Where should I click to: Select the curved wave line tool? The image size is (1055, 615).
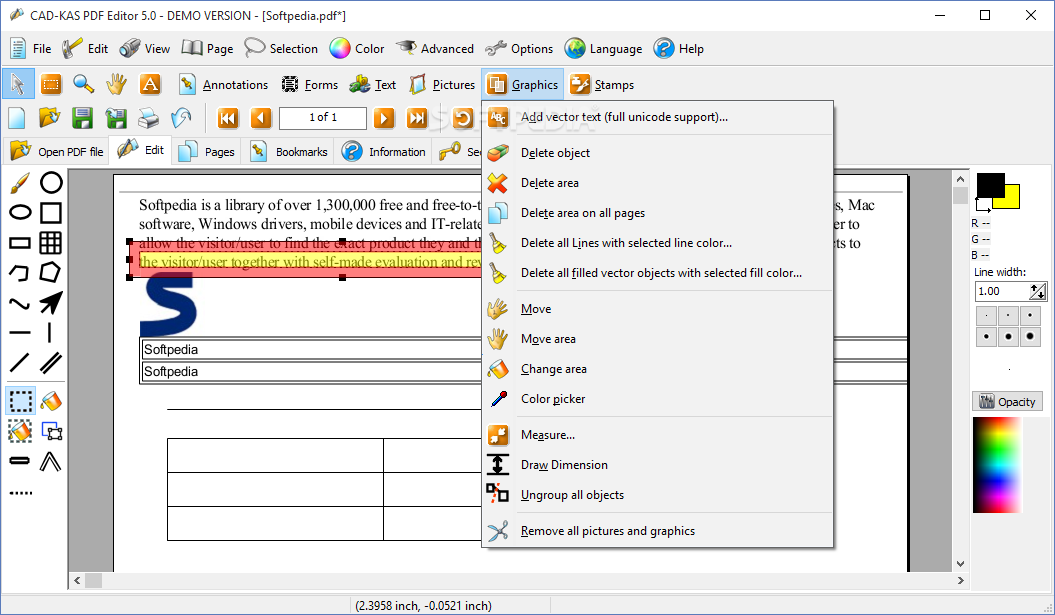point(20,303)
